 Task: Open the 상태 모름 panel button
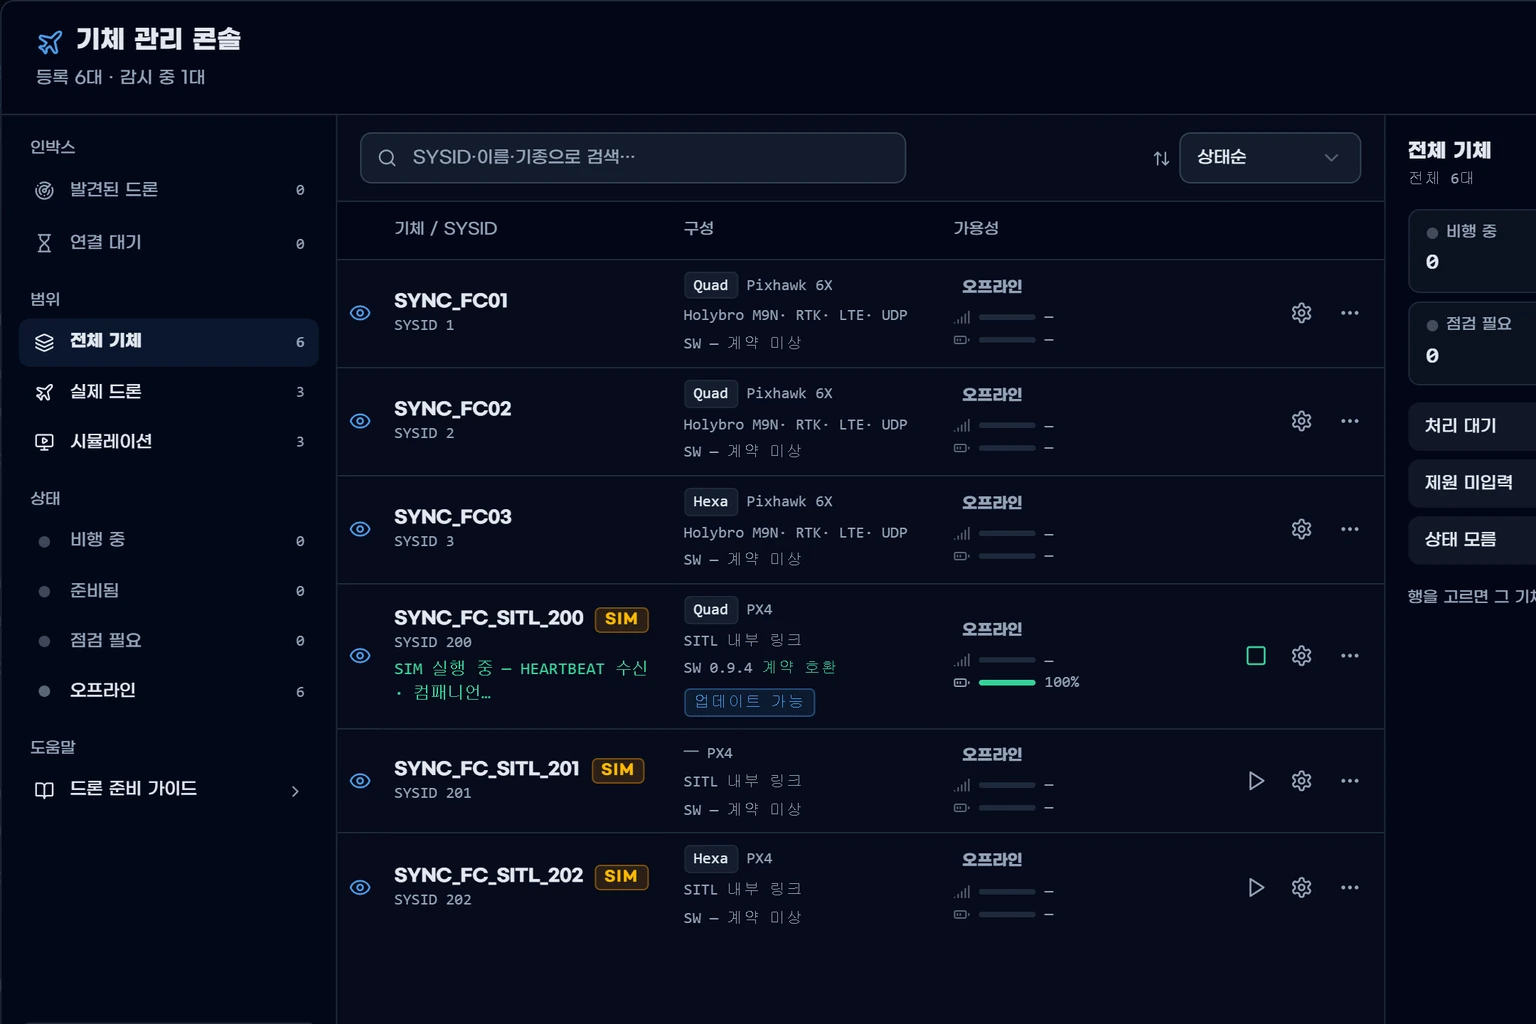[1472, 540]
